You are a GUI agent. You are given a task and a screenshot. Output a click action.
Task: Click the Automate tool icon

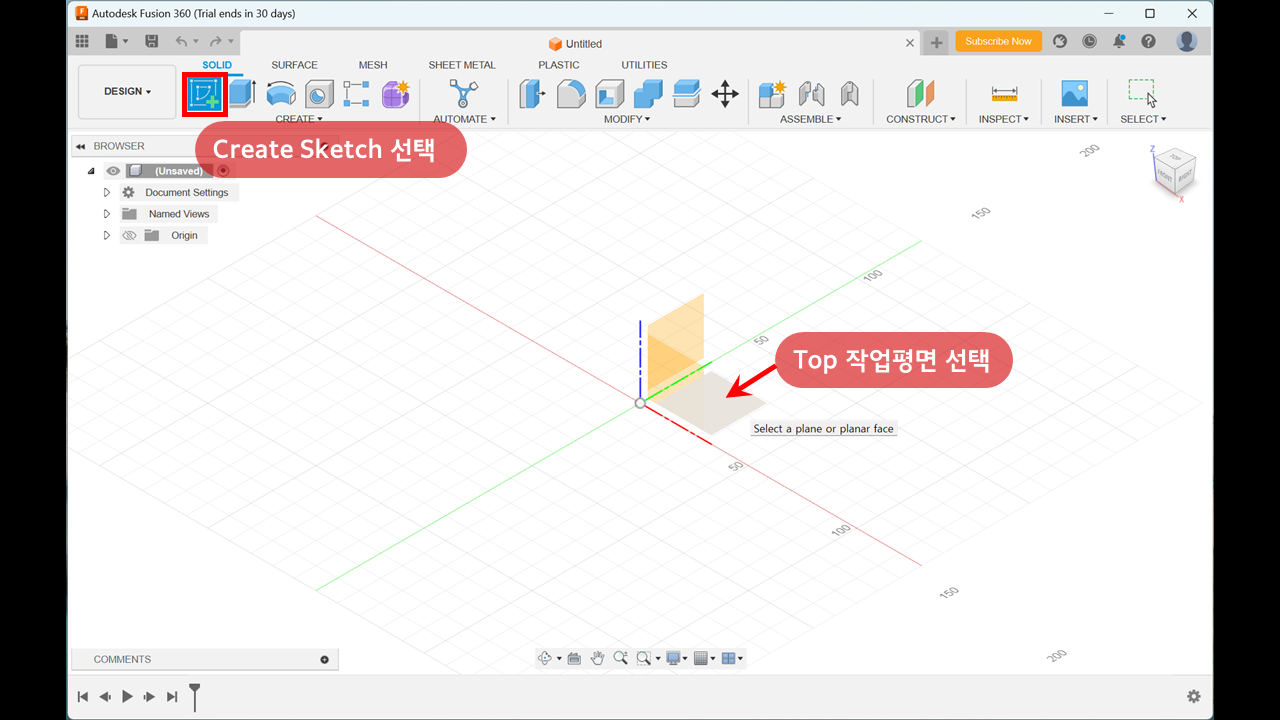(x=463, y=94)
